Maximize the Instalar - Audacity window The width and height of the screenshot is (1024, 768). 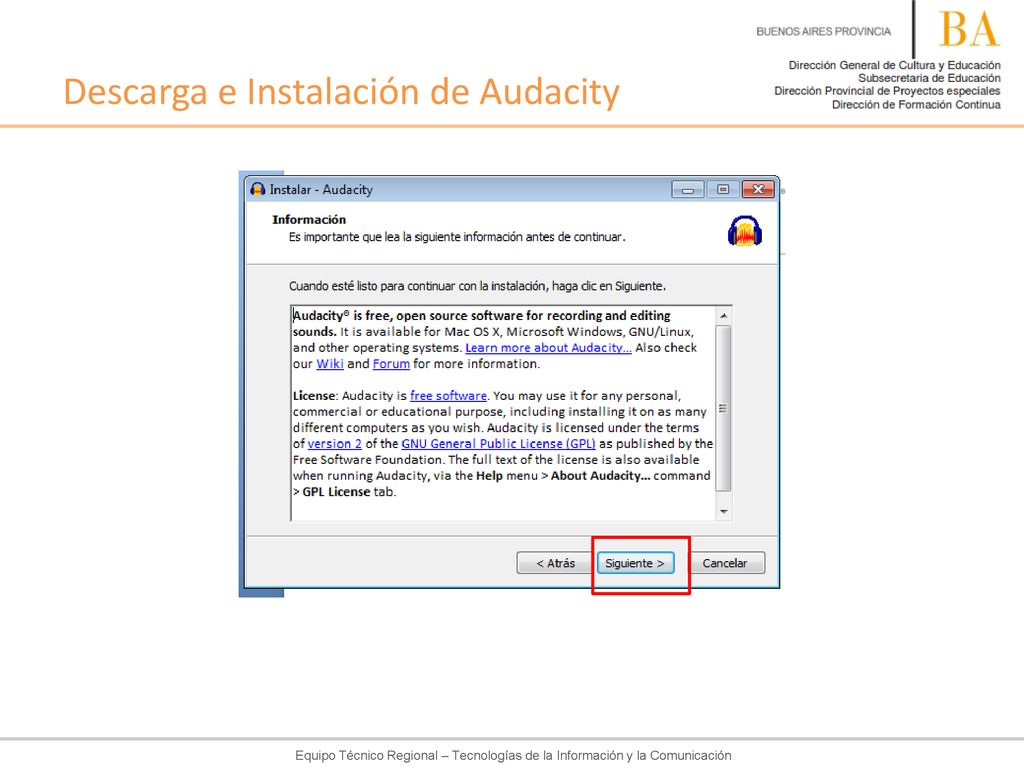[722, 189]
